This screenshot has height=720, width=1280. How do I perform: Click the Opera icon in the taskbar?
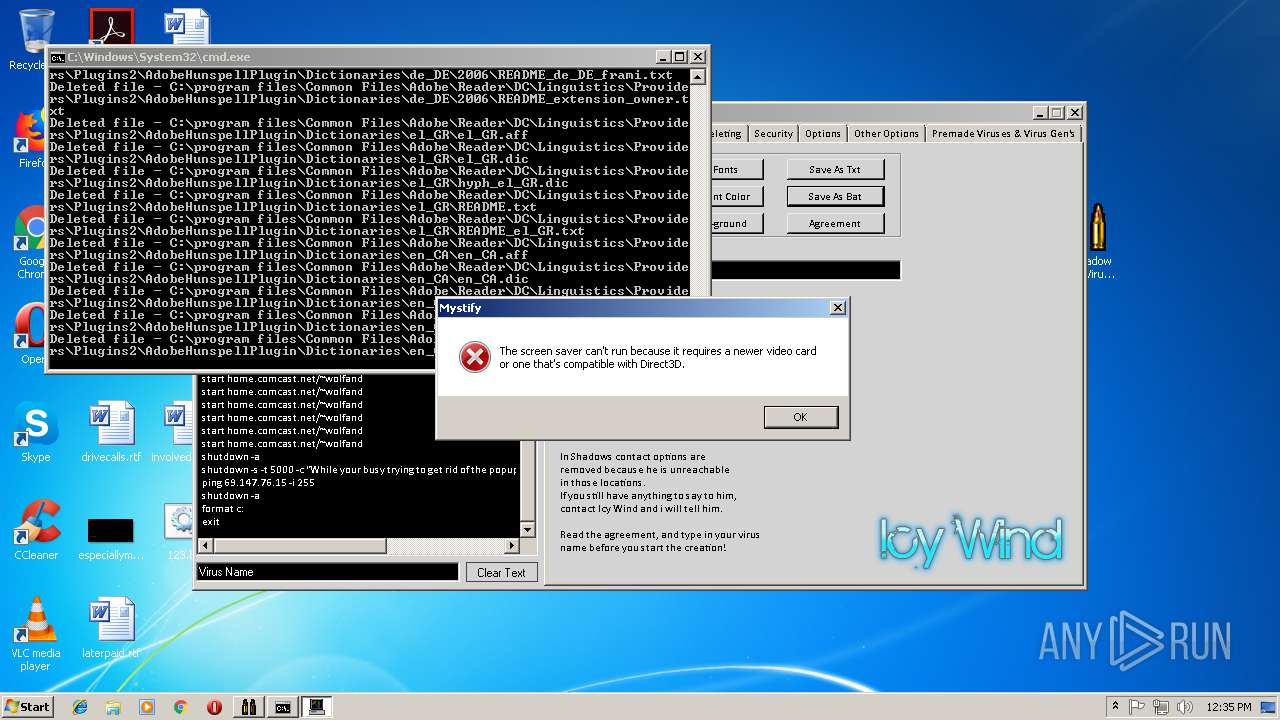214,707
